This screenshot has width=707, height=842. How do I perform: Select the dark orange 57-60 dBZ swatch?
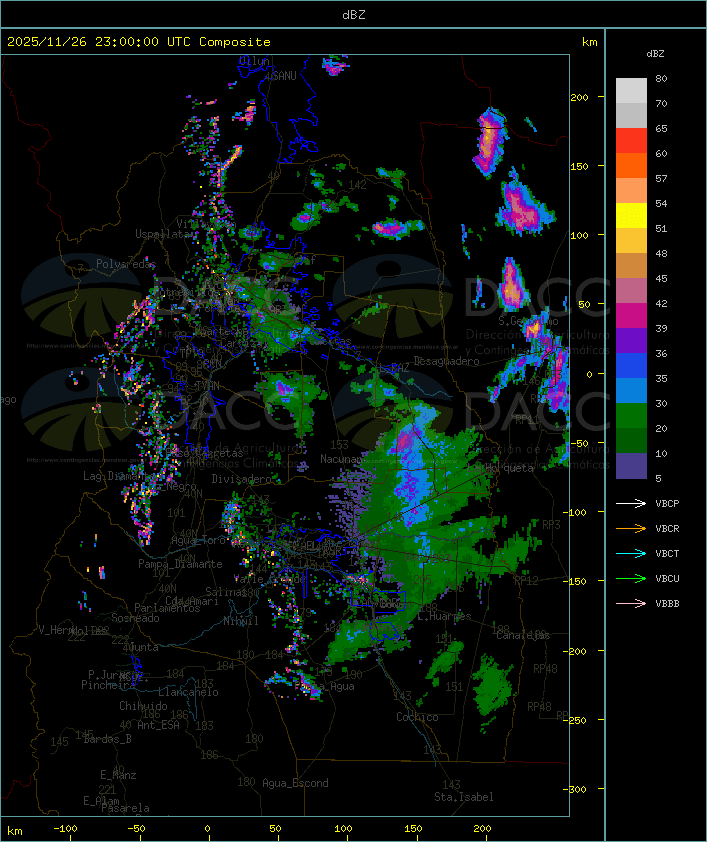(631, 165)
